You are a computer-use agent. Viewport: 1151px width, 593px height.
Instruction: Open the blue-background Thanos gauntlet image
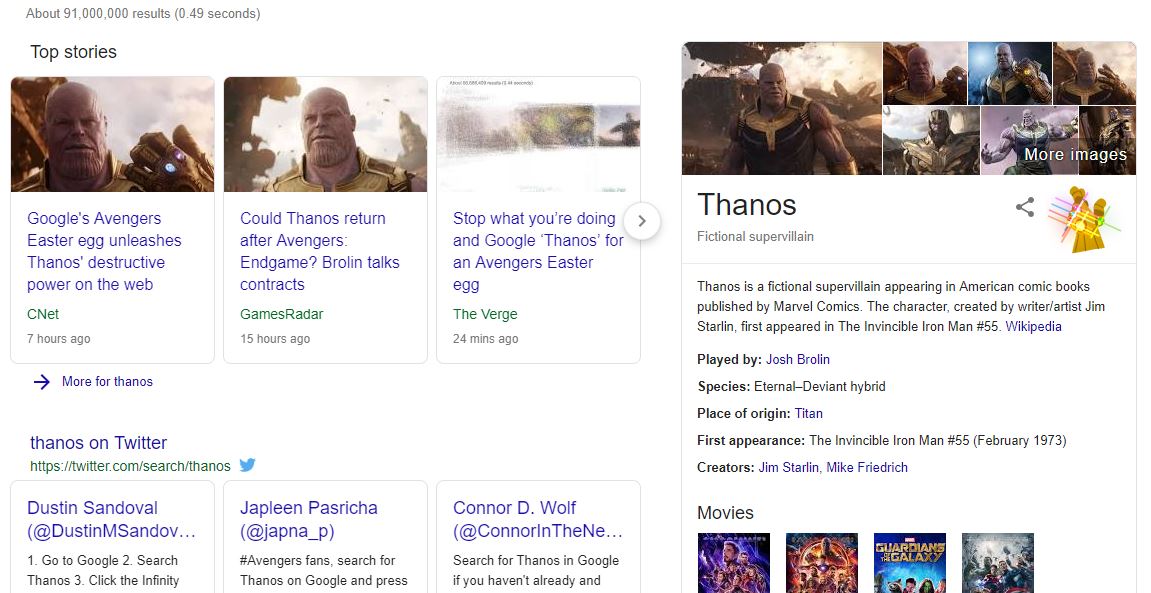(1009, 73)
